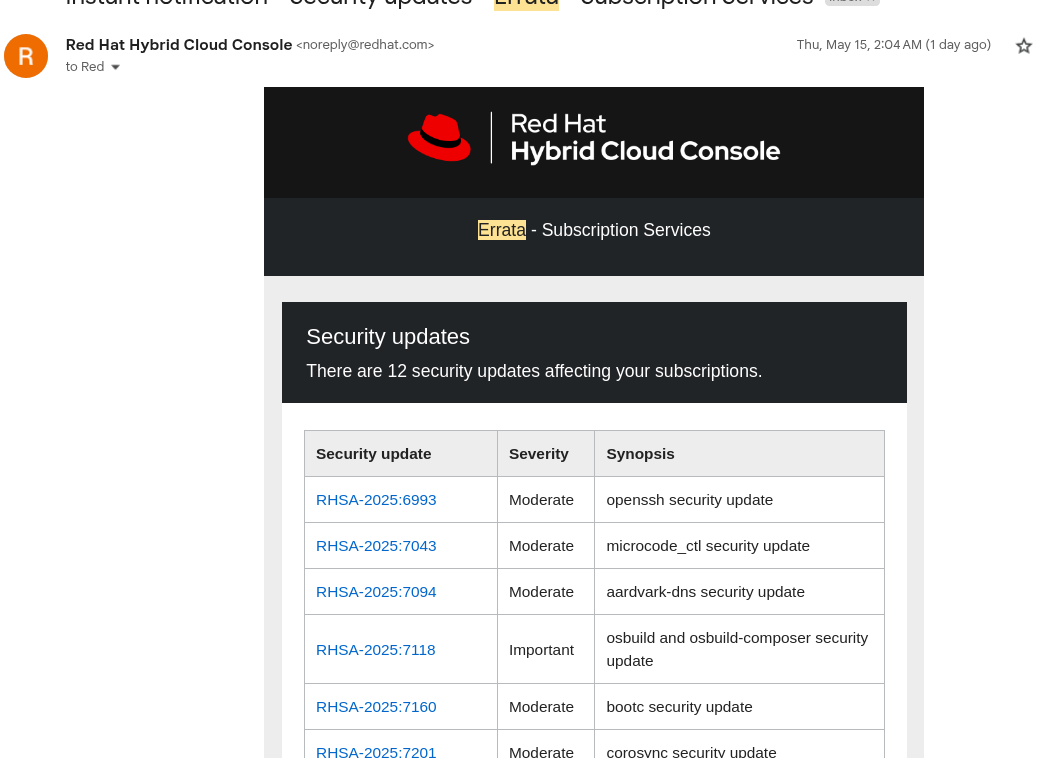Star this Red Hat email
1056x758 pixels.
(1023, 46)
